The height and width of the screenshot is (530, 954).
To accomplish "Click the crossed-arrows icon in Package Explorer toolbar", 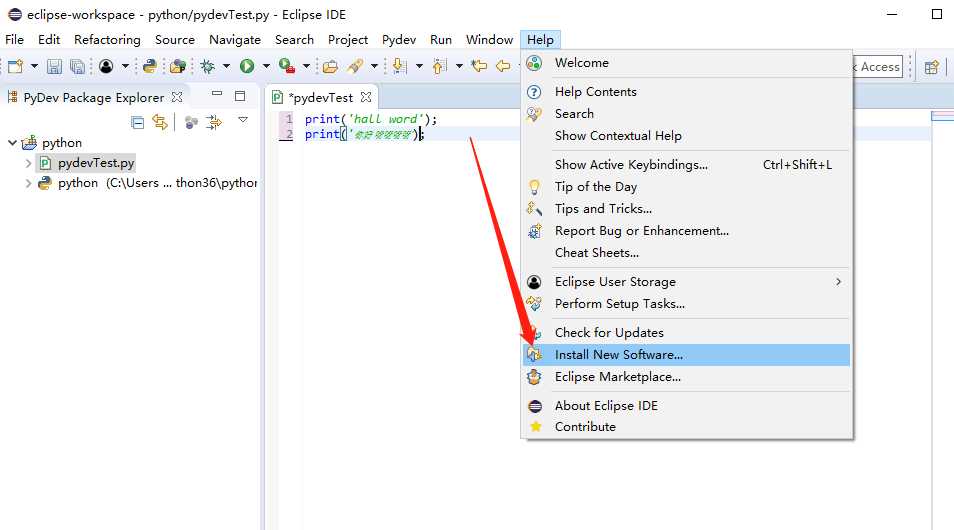I will pyautogui.click(x=214, y=122).
